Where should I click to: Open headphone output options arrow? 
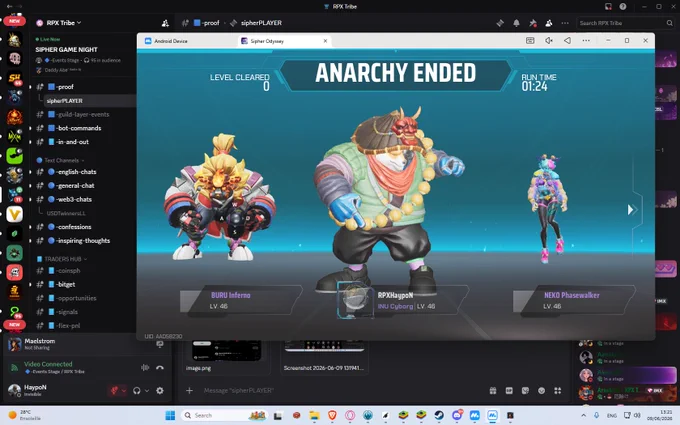click(x=147, y=391)
